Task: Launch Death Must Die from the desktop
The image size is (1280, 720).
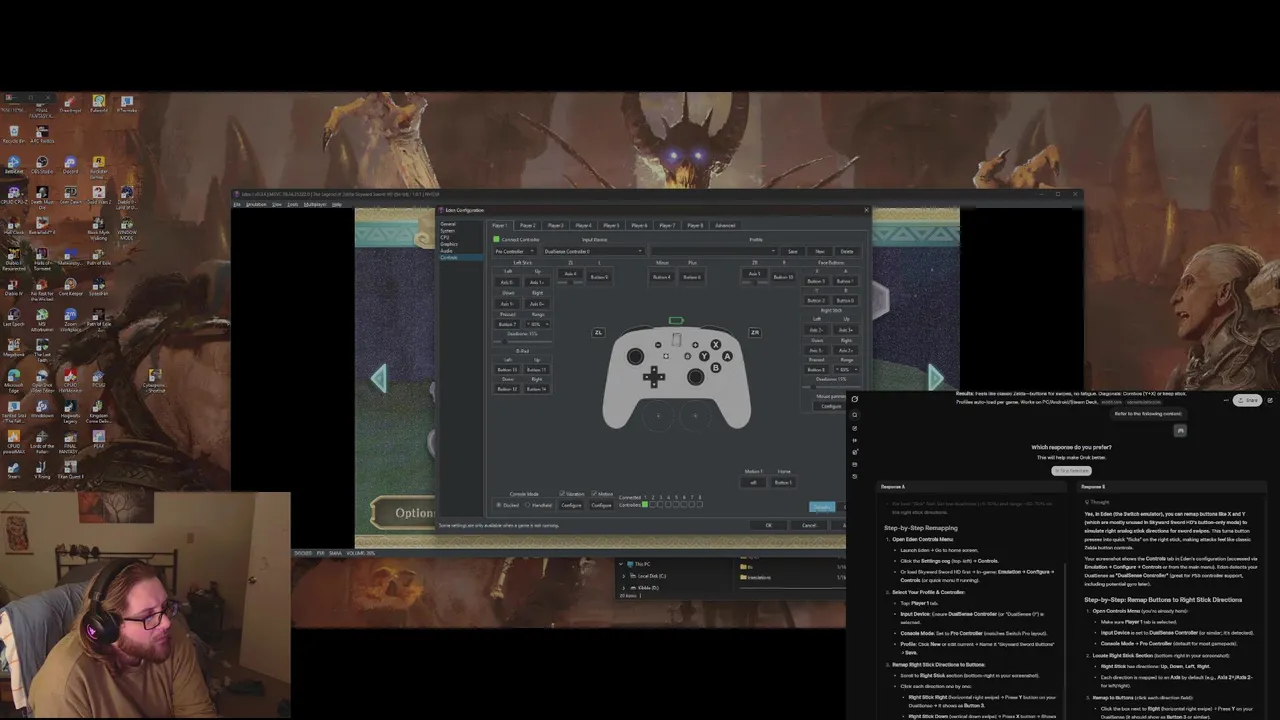Action: click(42, 196)
